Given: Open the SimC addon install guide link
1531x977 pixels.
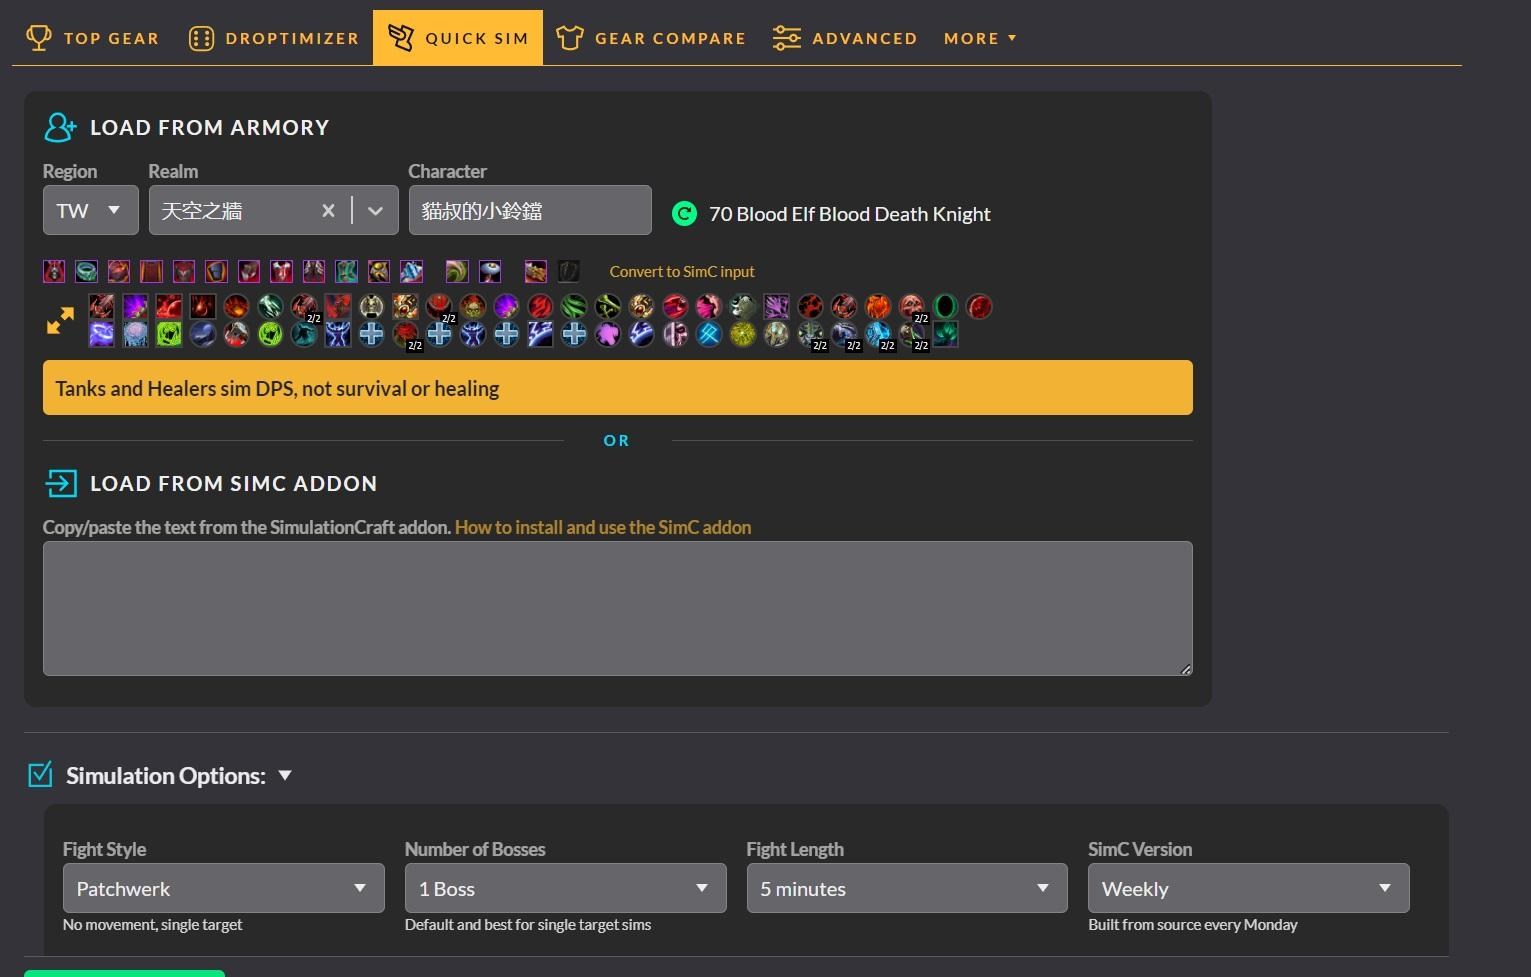Looking at the screenshot, I should [602, 527].
